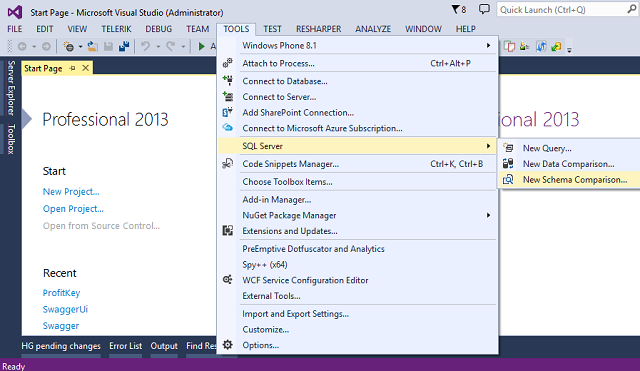Click the blue sync arrows toolbar icon
The height and width of the screenshot is (371, 640).
tap(541, 47)
